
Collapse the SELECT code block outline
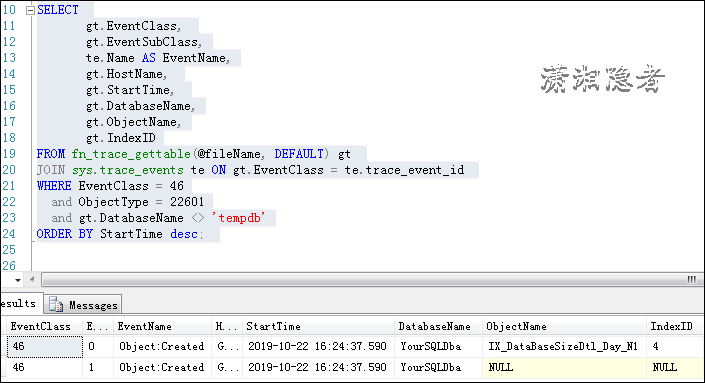pyautogui.click(x=30, y=10)
